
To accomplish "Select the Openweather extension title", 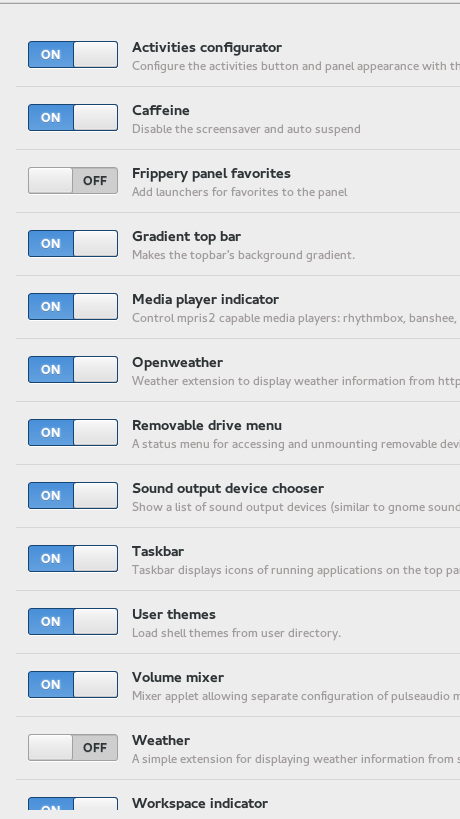I will [x=177, y=362].
